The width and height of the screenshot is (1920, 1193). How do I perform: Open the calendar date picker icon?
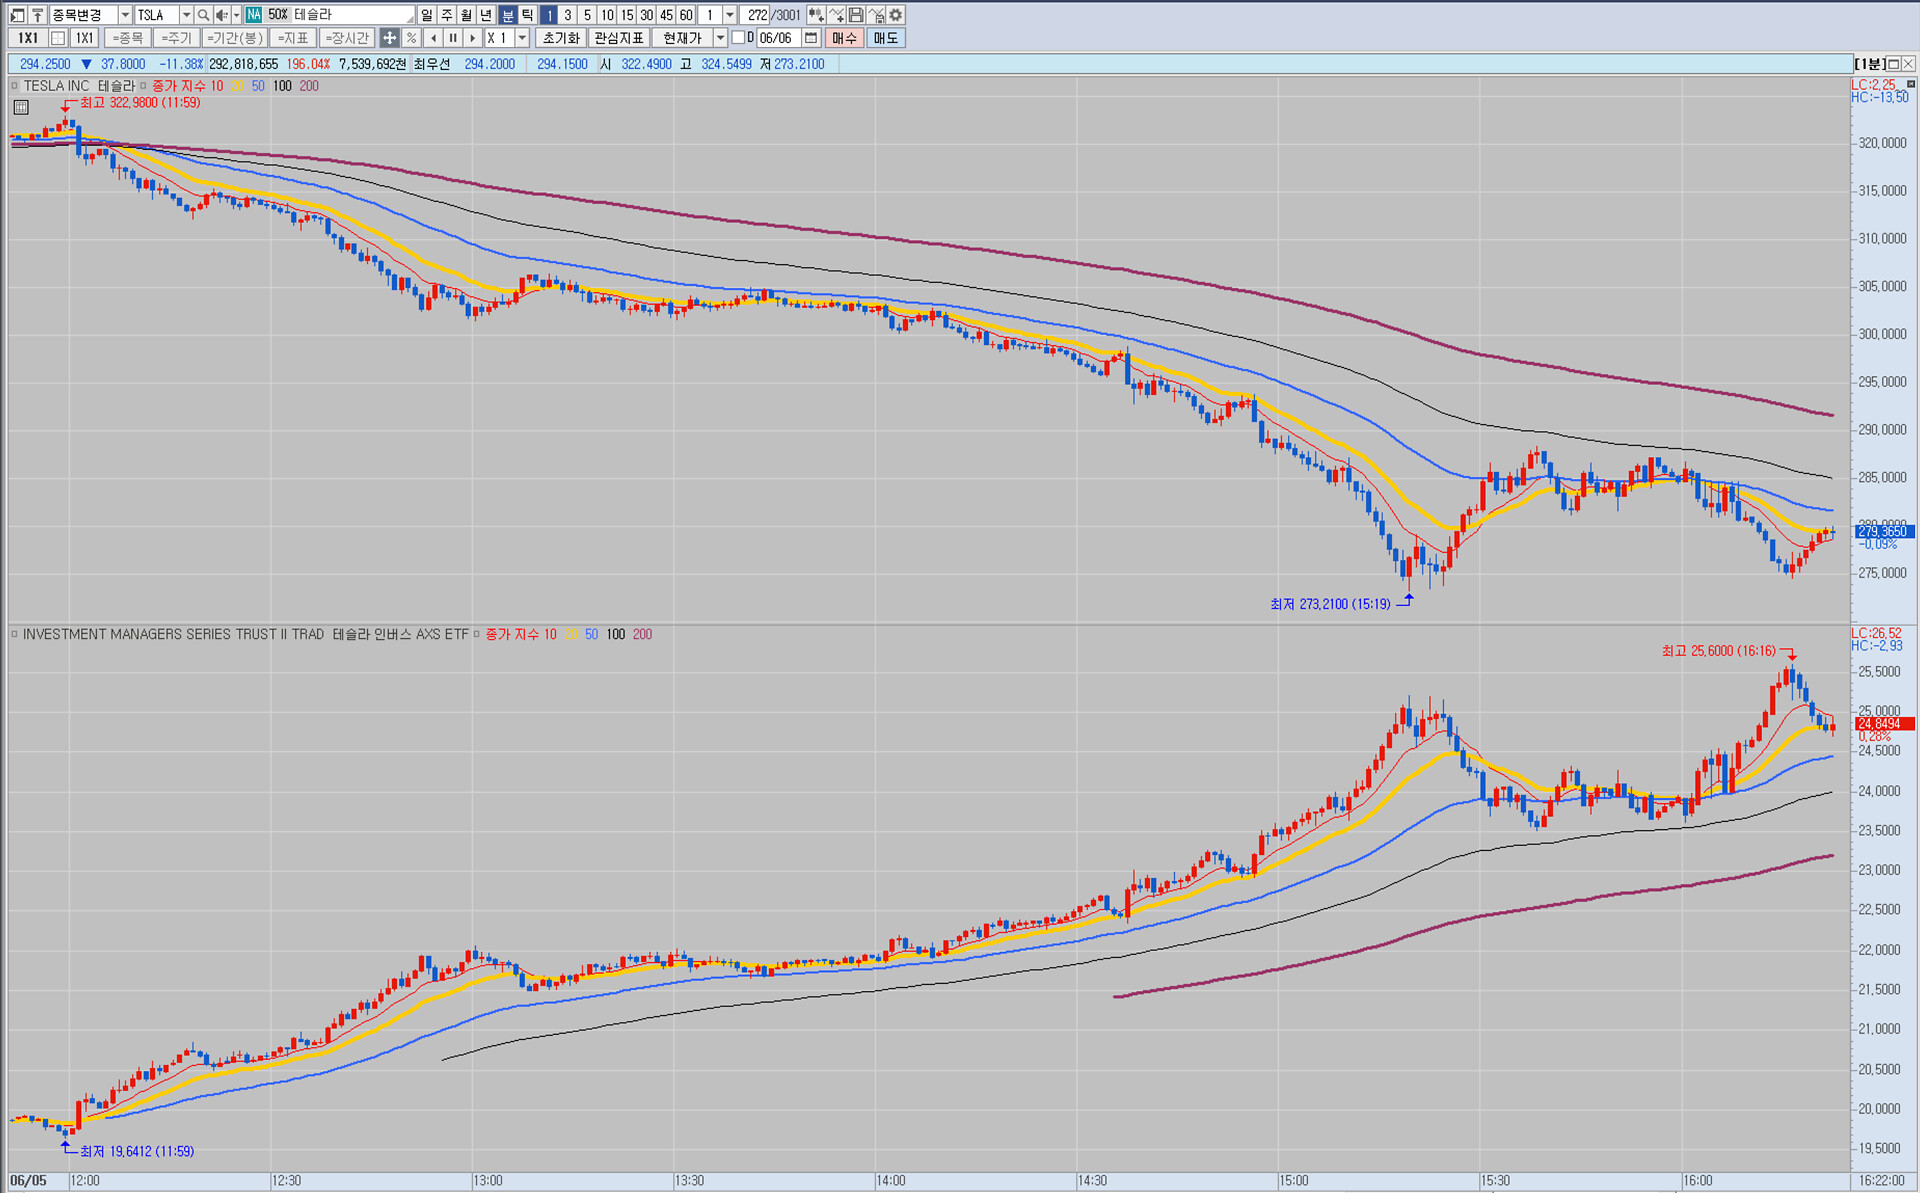point(811,38)
